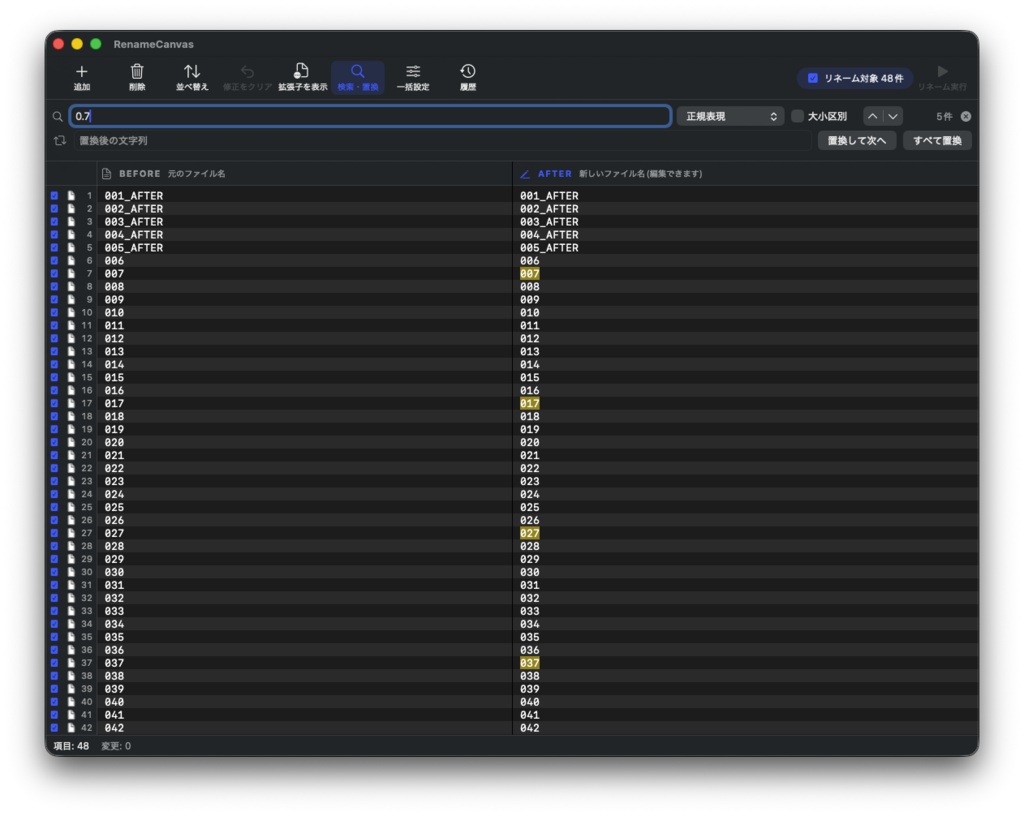The width and height of the screenshot is (1024, 816).
Task: Click the 置換後の文字列 replacement field
Action: tap(442, 140)
